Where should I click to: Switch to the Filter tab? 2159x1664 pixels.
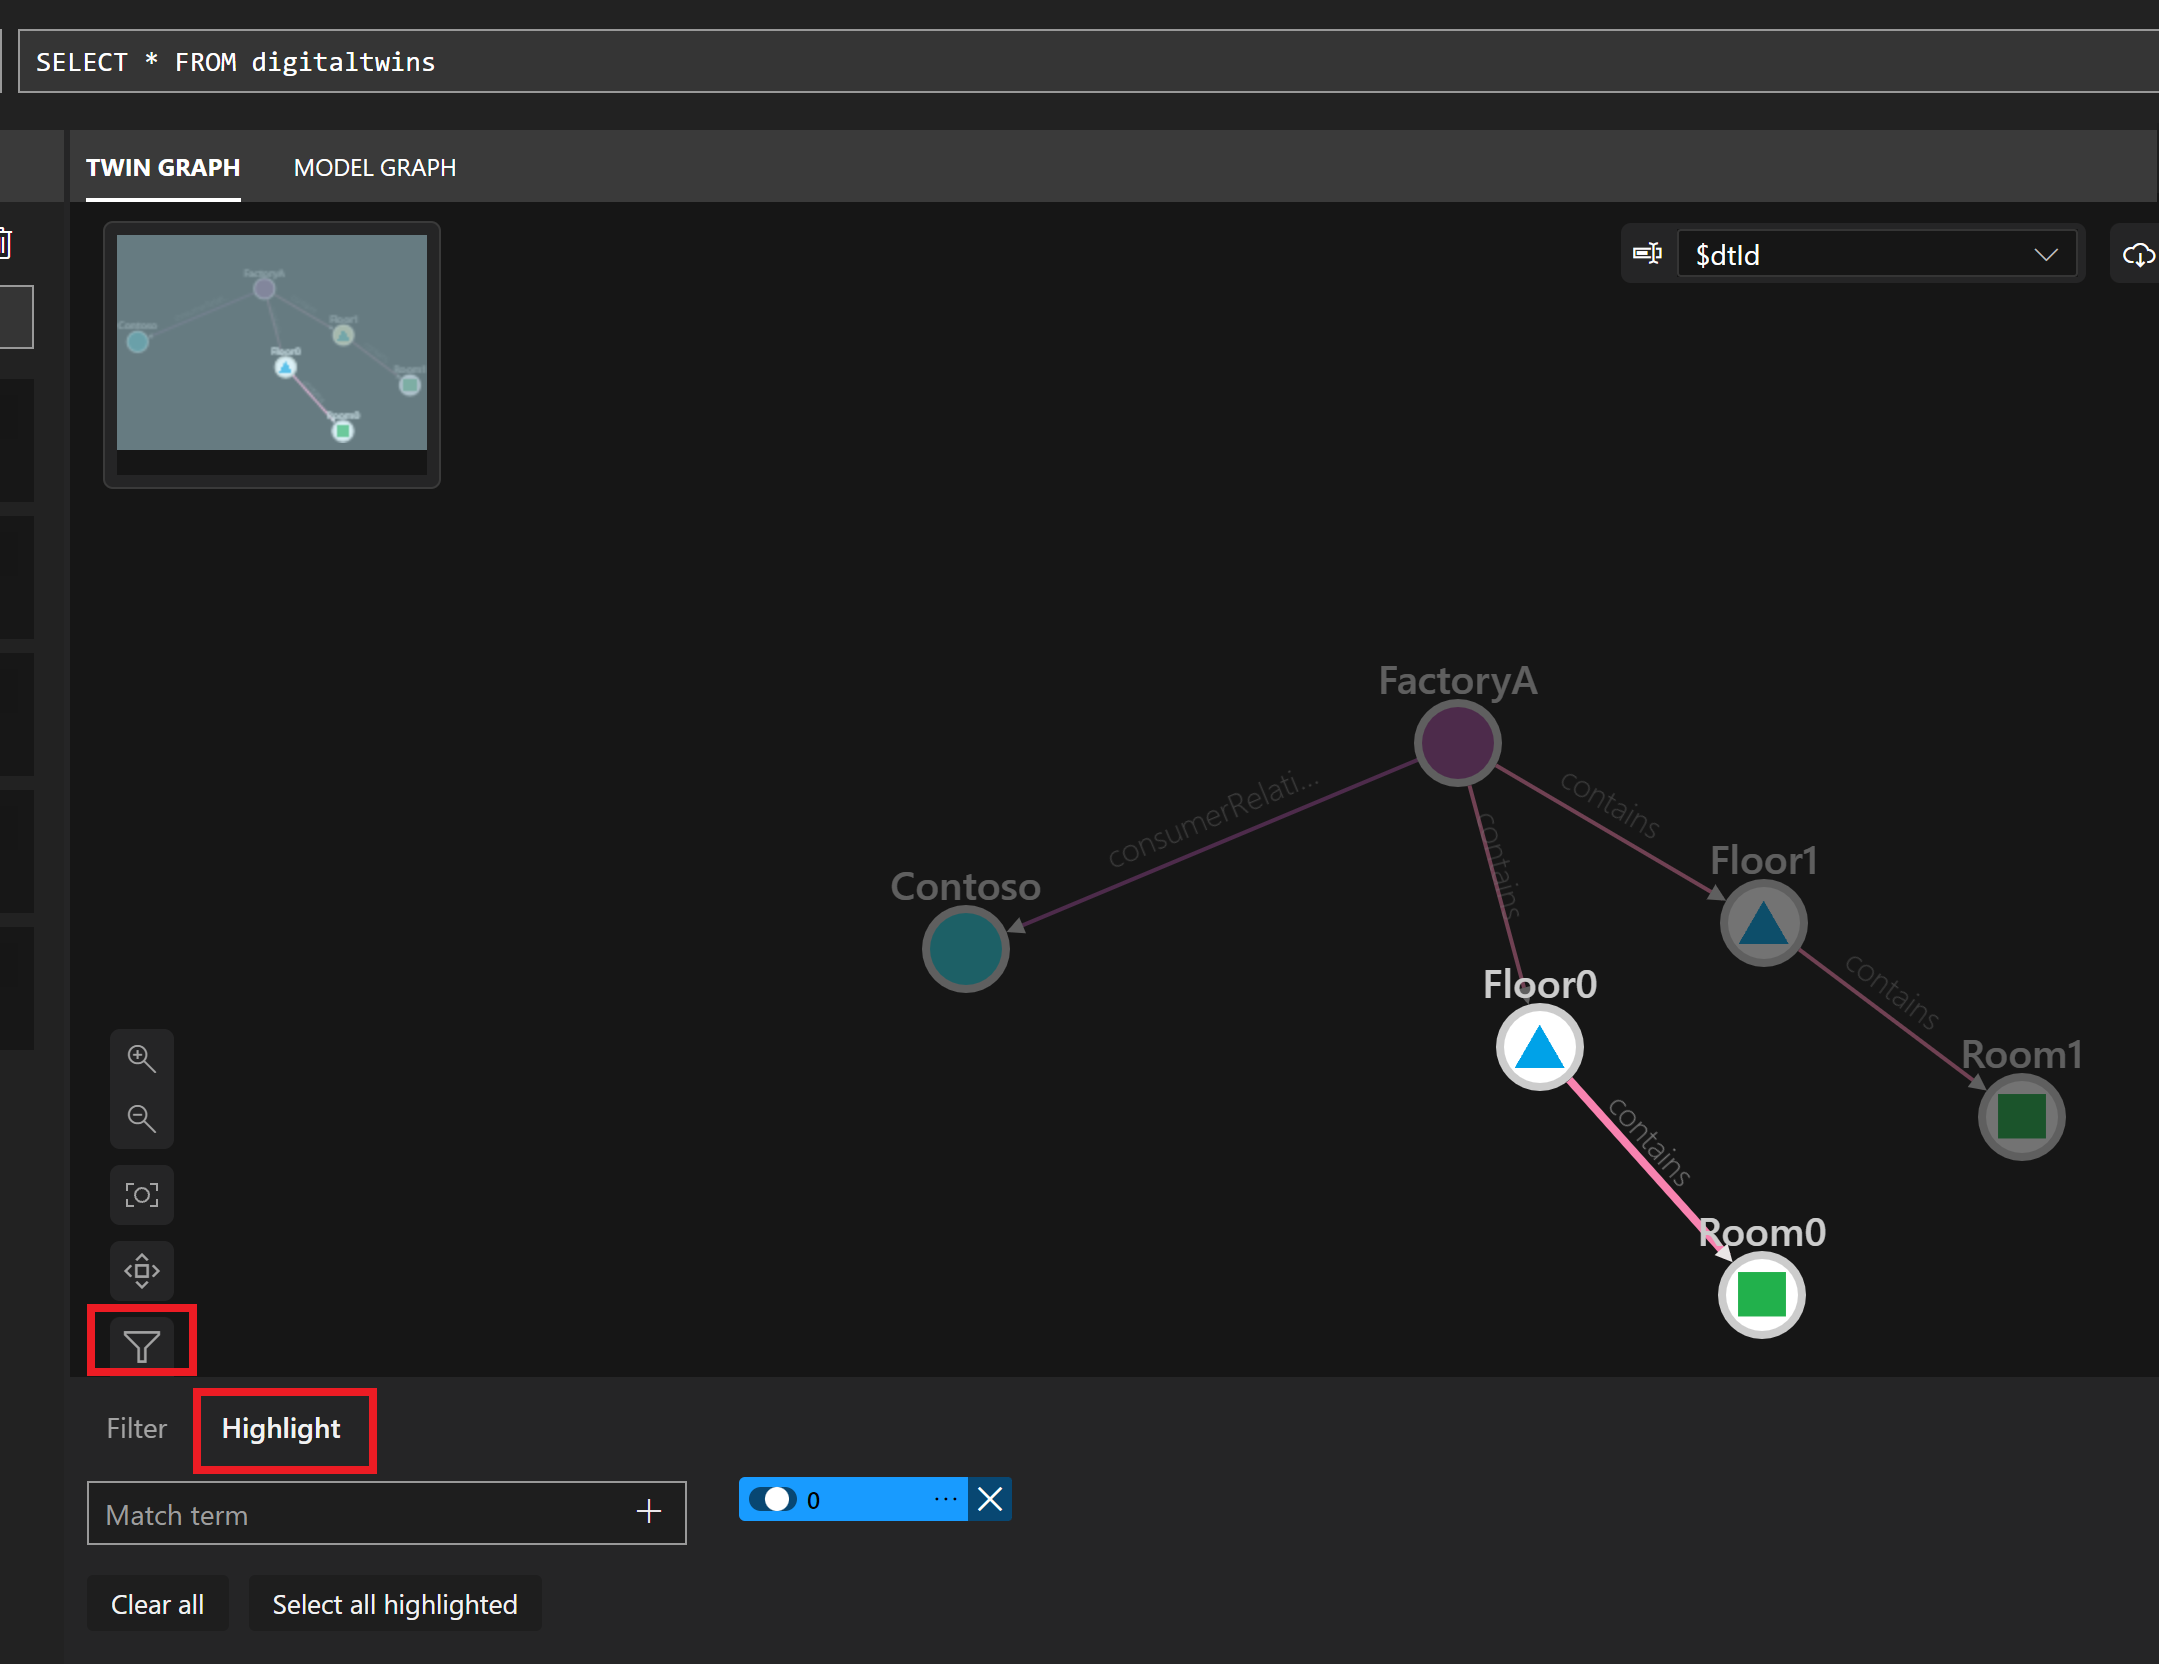coord(136,1428)
